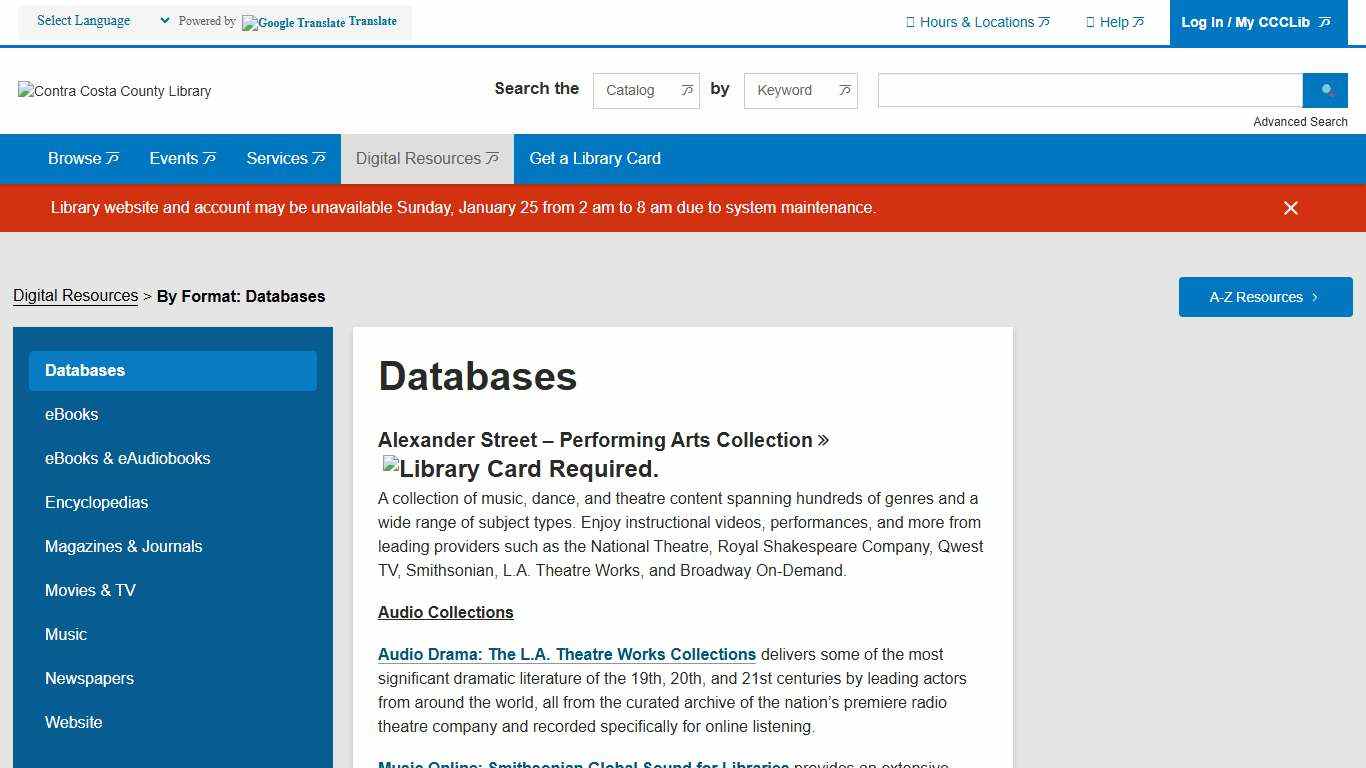Select Newspapers in the sidebar menu
Image resolution: width=1366 pixels, height=768 pixels.
tap(89, 678)
